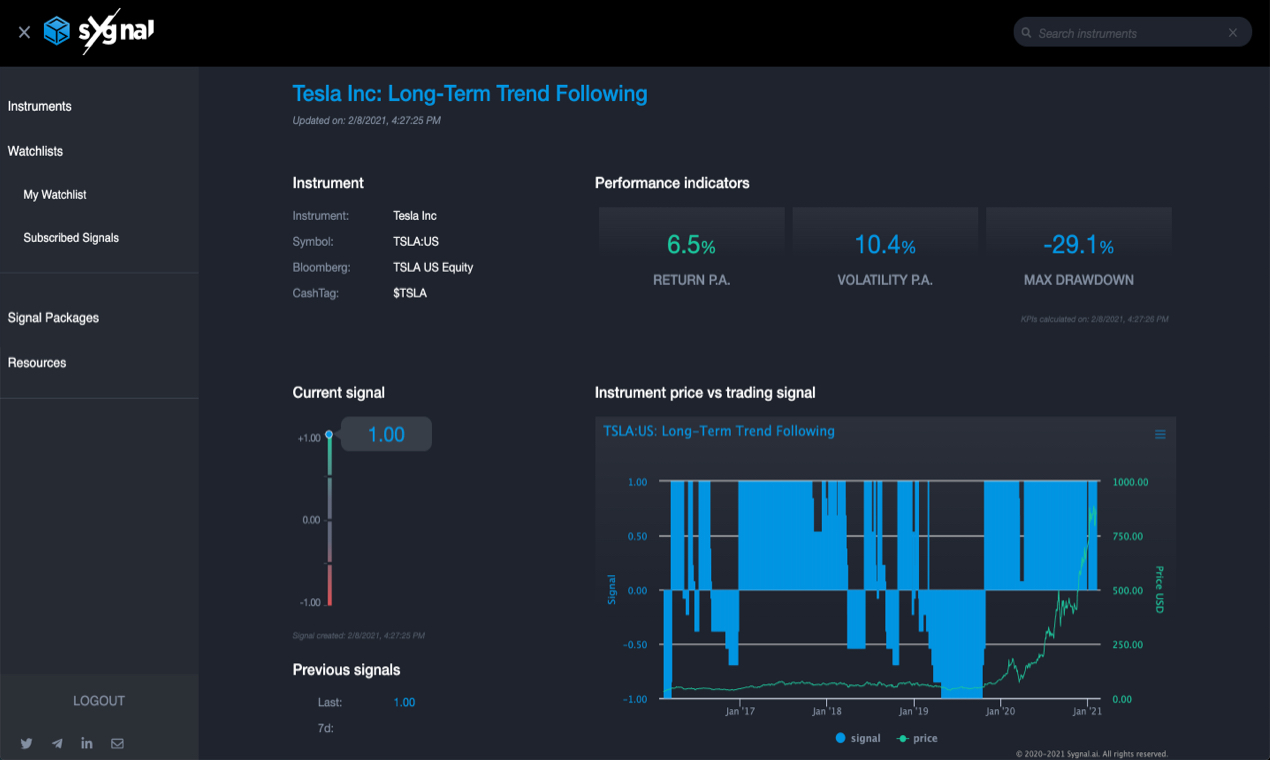This screenshot has height=760, width=1270.
Task: Click the current signal slider handle
Action: pos(329,435)
